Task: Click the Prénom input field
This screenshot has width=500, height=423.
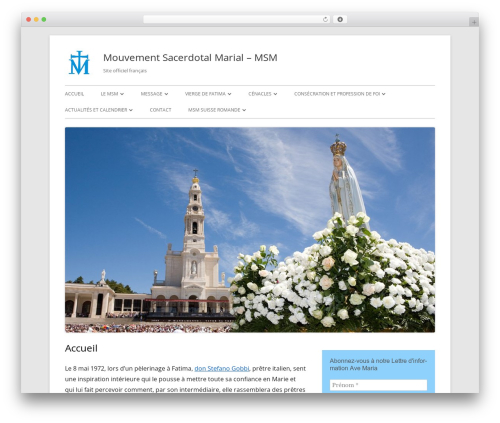Action: point(378,385)
